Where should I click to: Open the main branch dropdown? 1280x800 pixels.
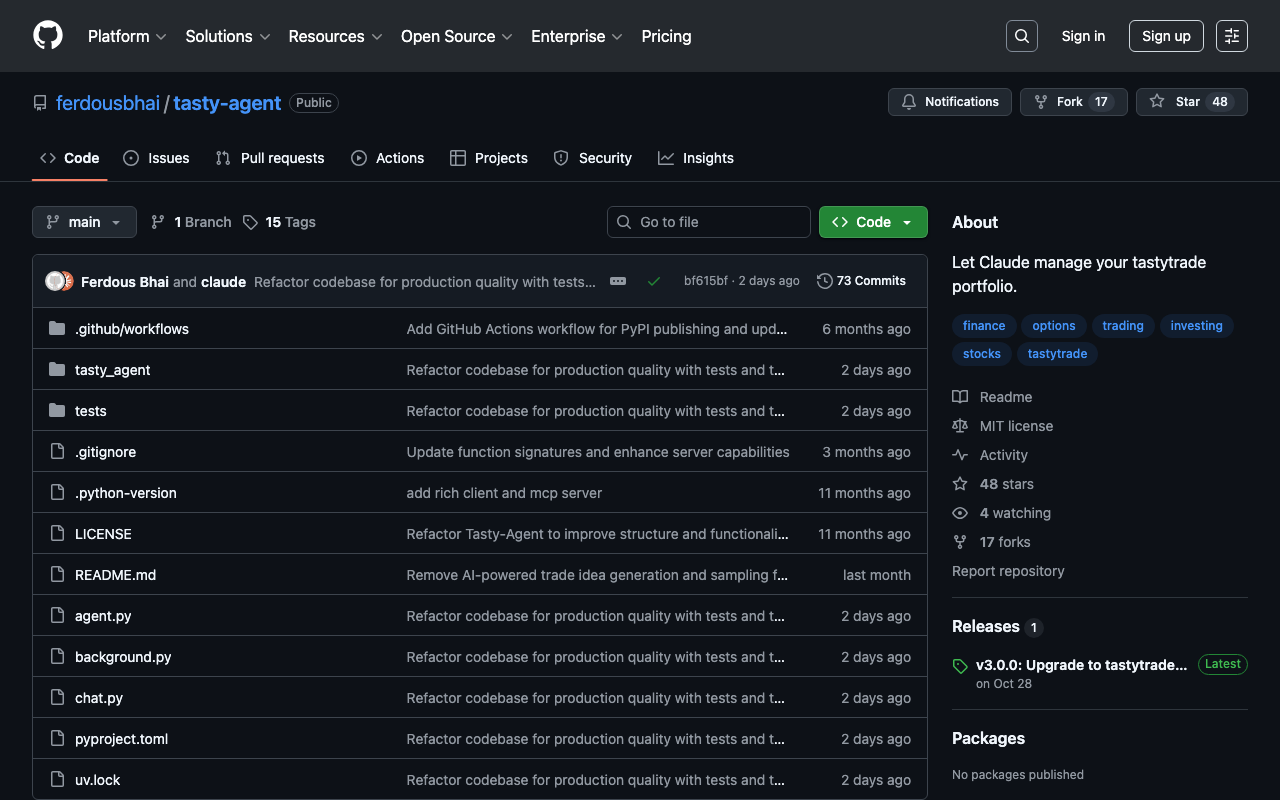pos(84,222)
